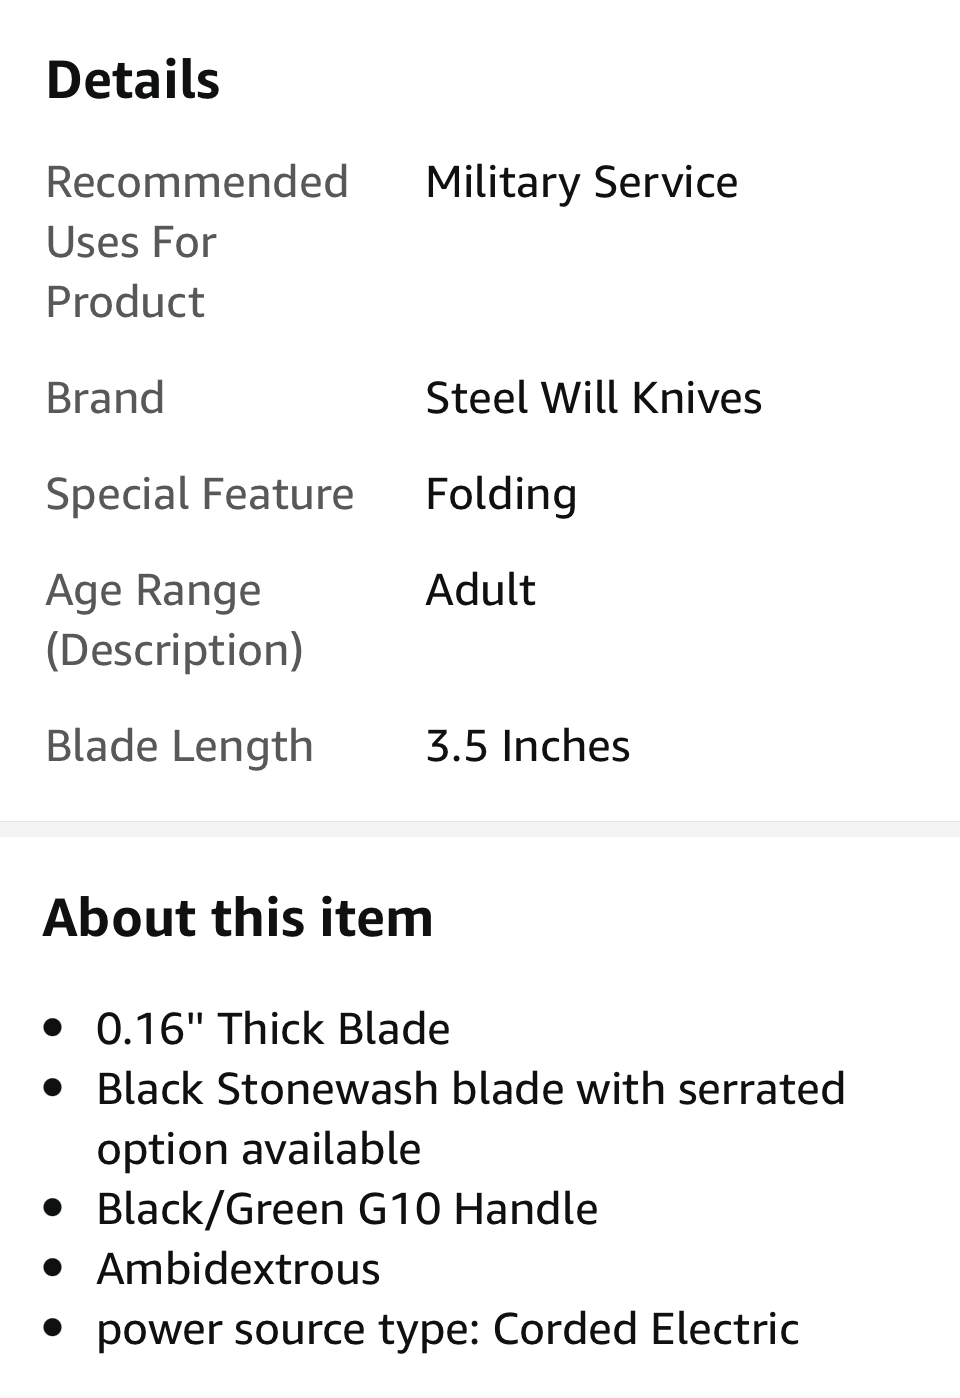This screenshot has width=960, height=1398.
Task: Select the Black Stonewash blade bullet text
Action: tap(470, 1118)
